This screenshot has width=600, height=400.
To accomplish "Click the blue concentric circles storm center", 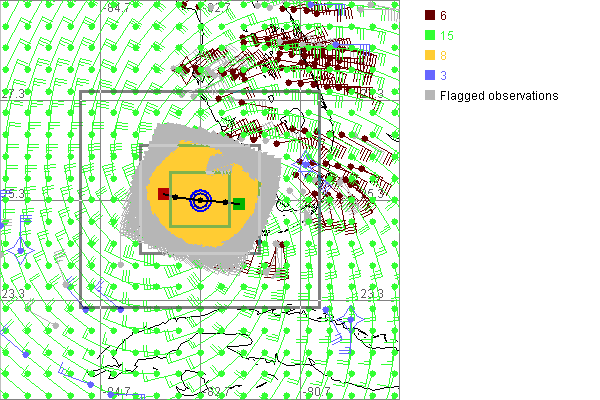I will point(200,201).
